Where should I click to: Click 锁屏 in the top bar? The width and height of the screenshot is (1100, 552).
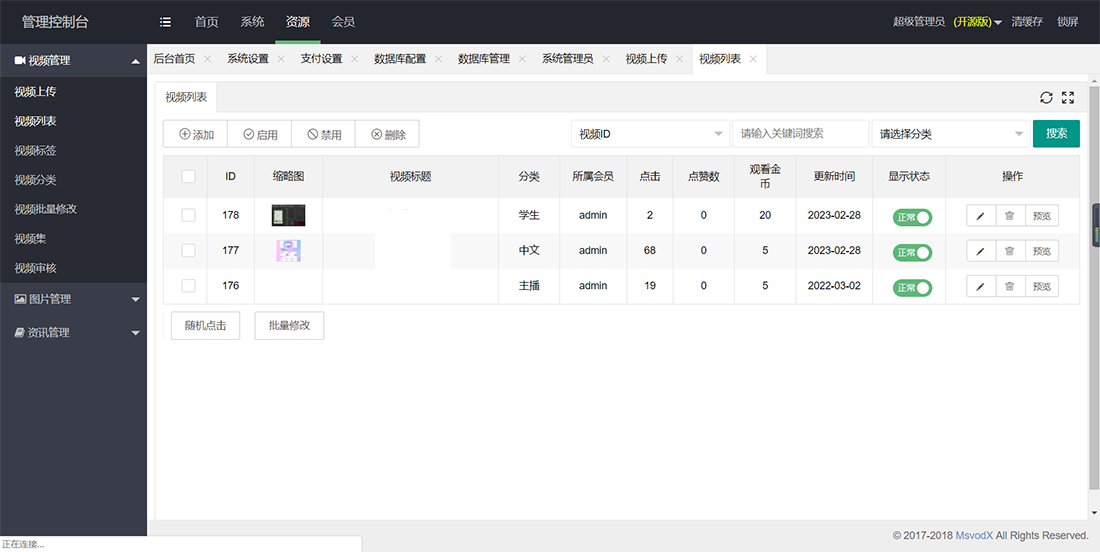tap(1067, 22)
